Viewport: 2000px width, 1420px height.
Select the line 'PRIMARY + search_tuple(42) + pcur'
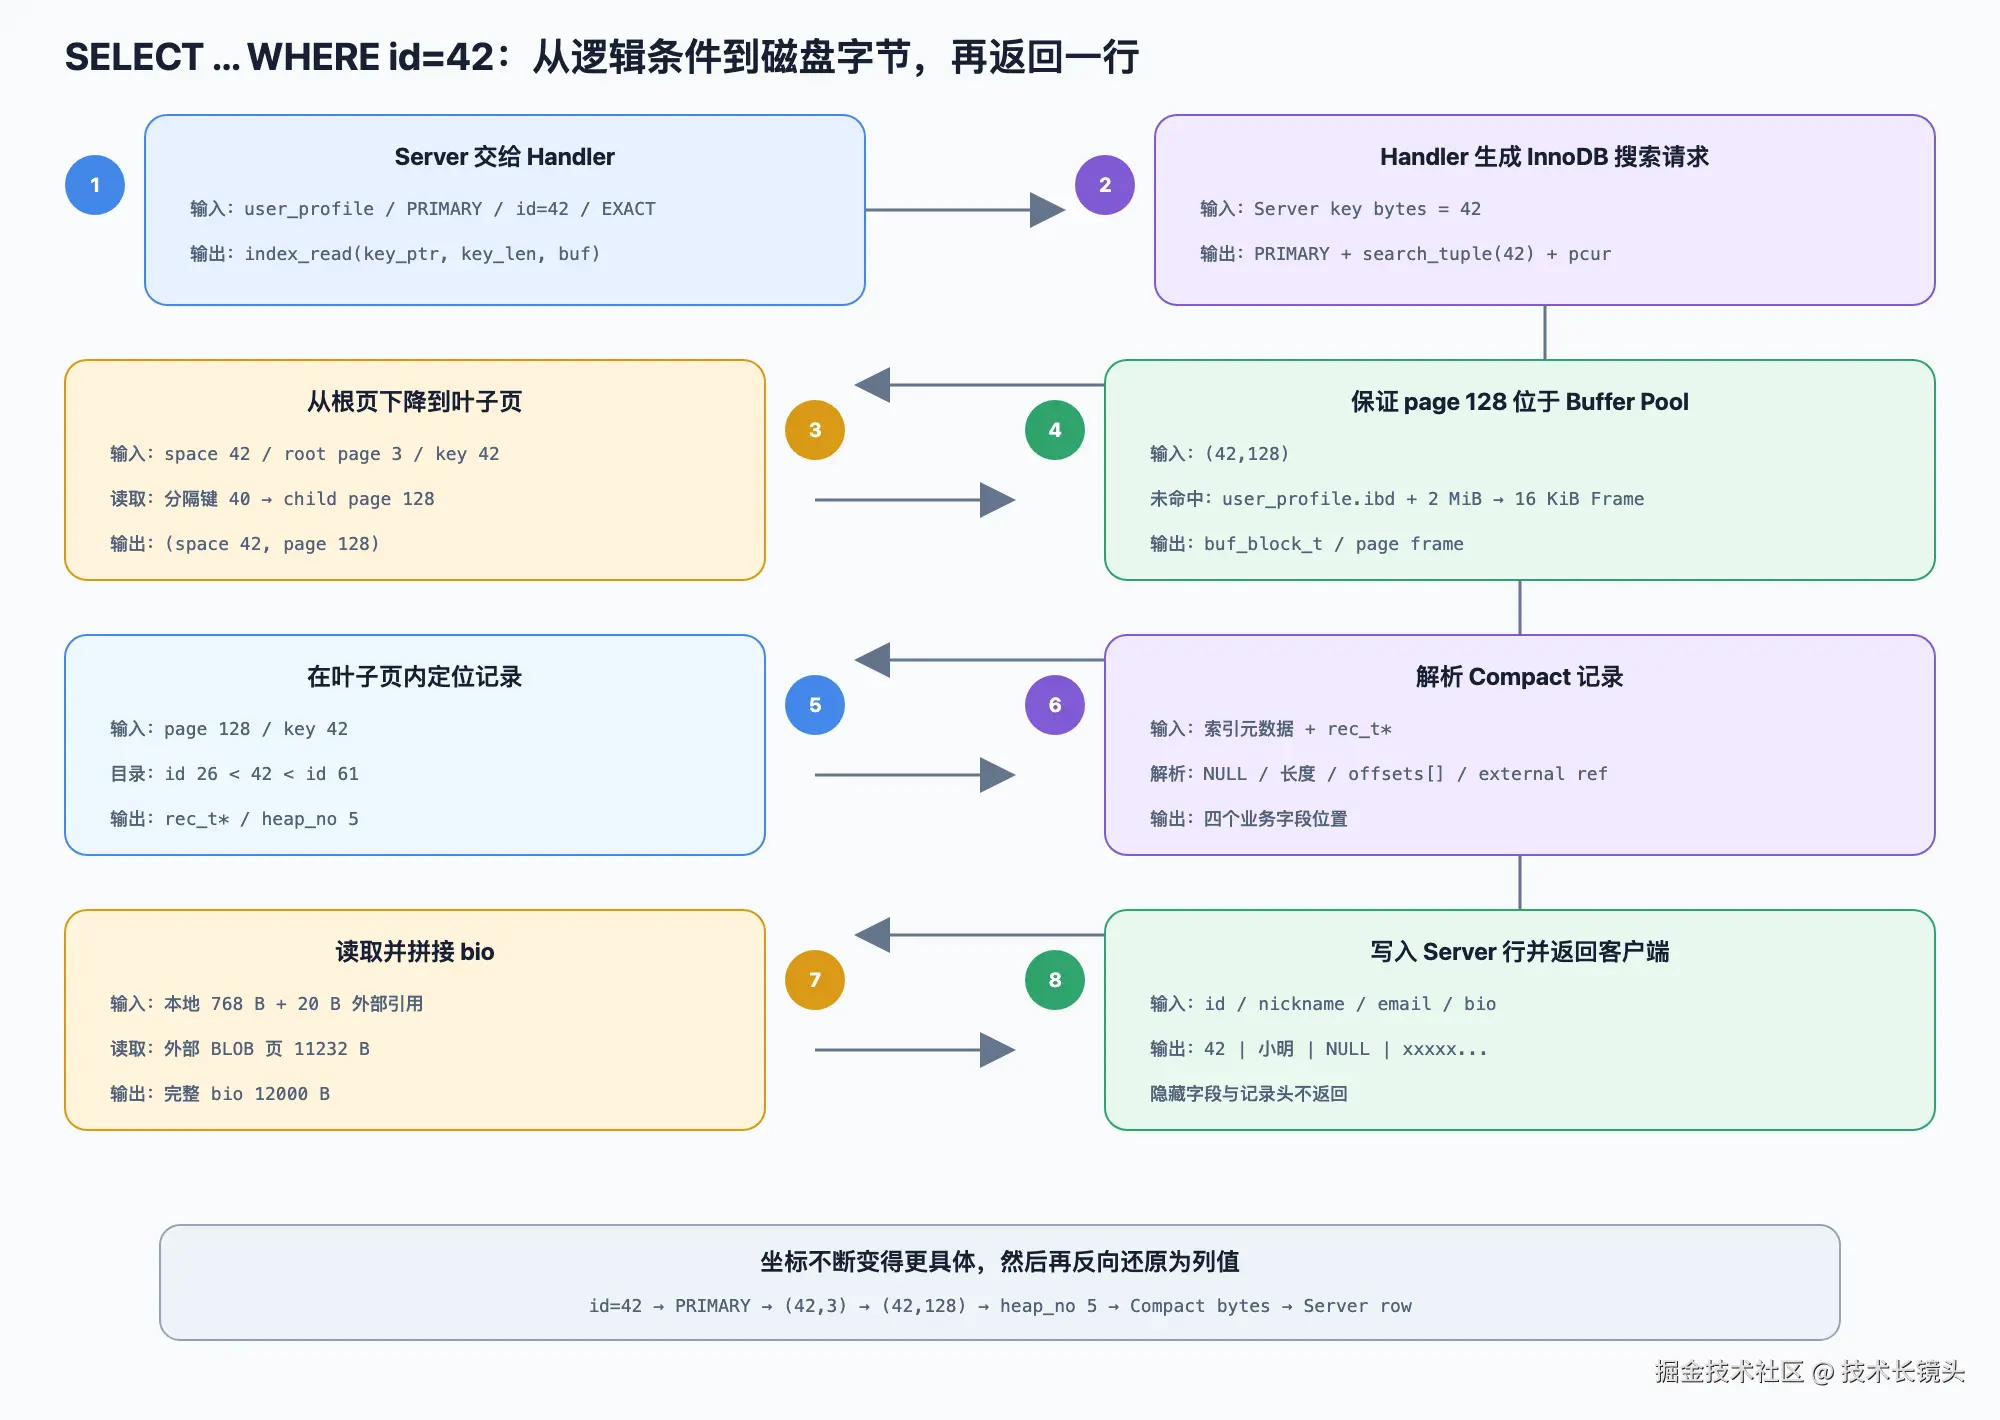pyautogui.click(x=1432, y=254)
